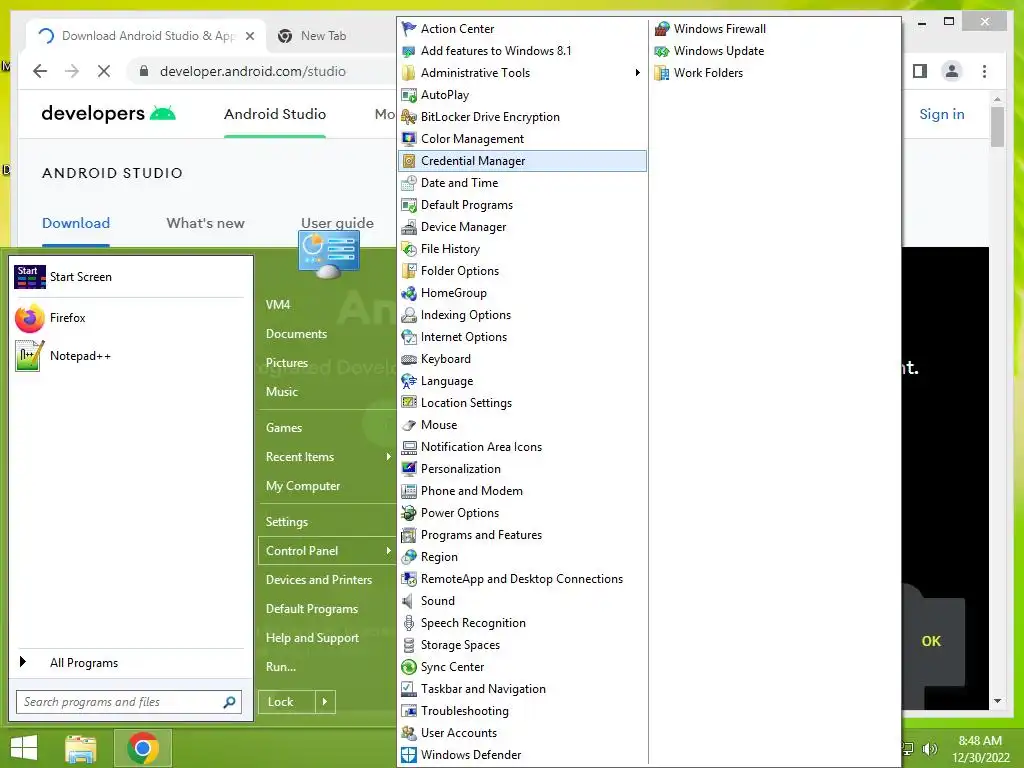This screenshot has width=1024, height=768.
Task: Click Sign in link in Chrome
Action: point(942,114)
